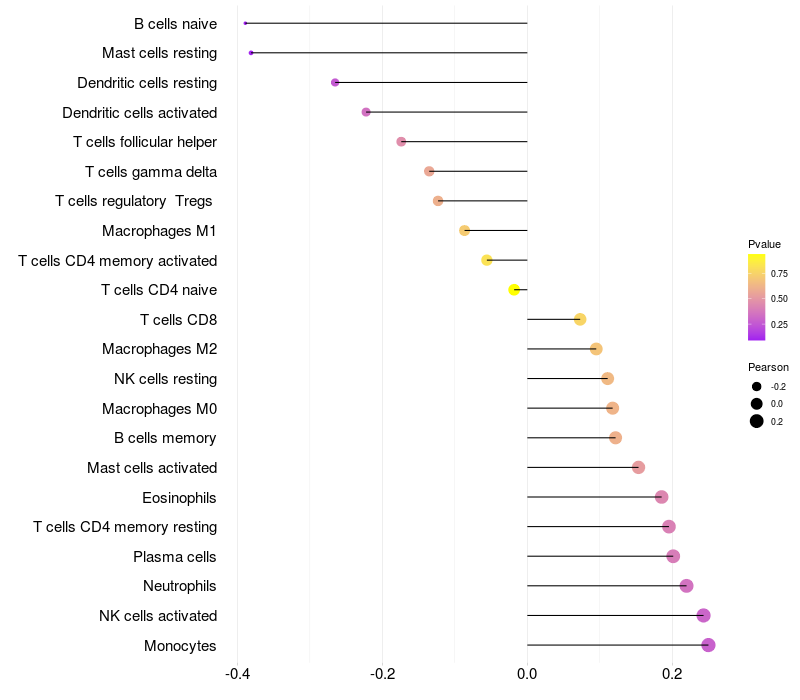The image size is (800, 700).
Task: Click the Macrophages M1 label
Action: coord(159,231)
